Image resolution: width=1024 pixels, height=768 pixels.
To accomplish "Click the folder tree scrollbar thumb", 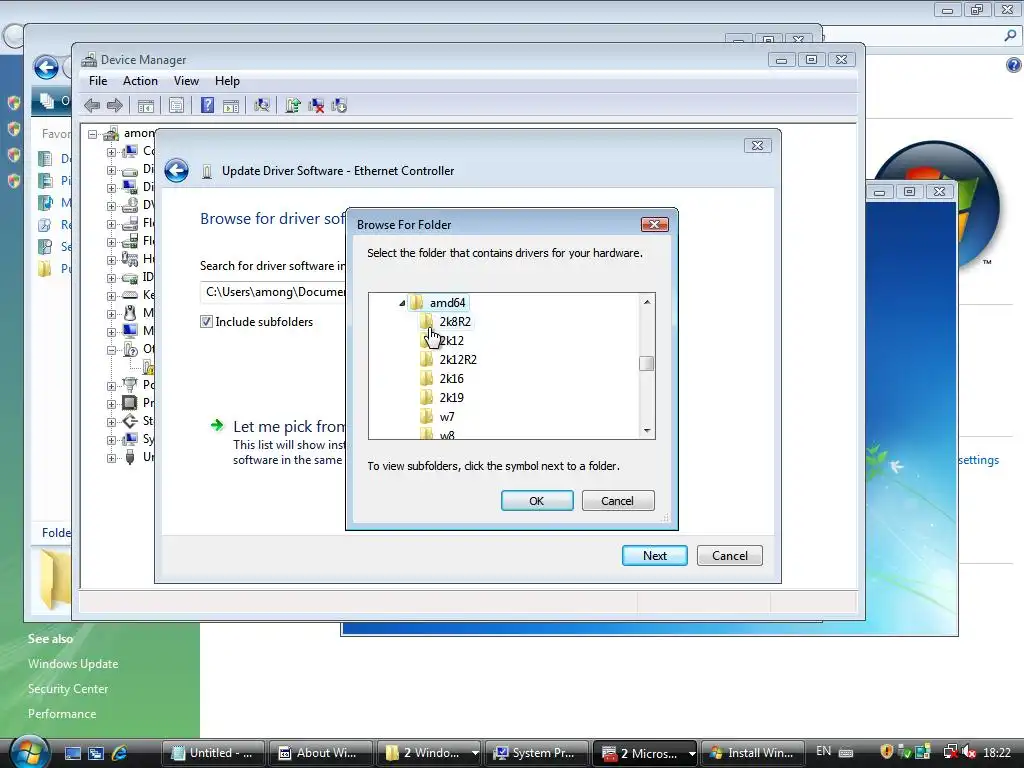I will point(647,363).
